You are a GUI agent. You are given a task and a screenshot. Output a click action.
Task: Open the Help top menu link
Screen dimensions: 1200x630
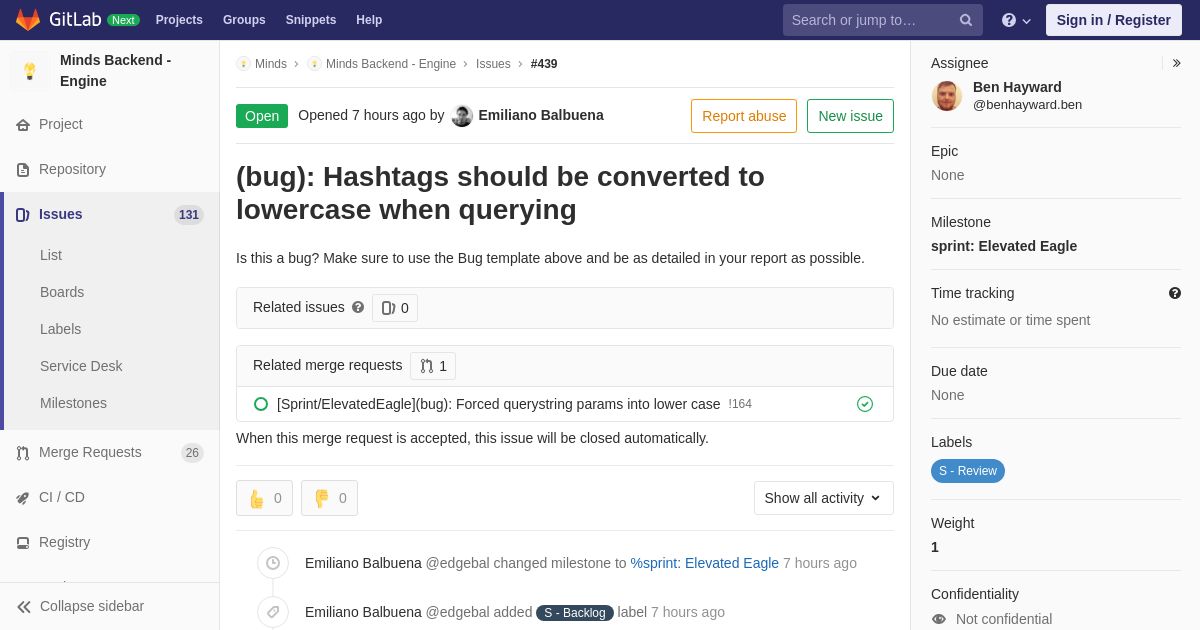(x=369, y=20)
